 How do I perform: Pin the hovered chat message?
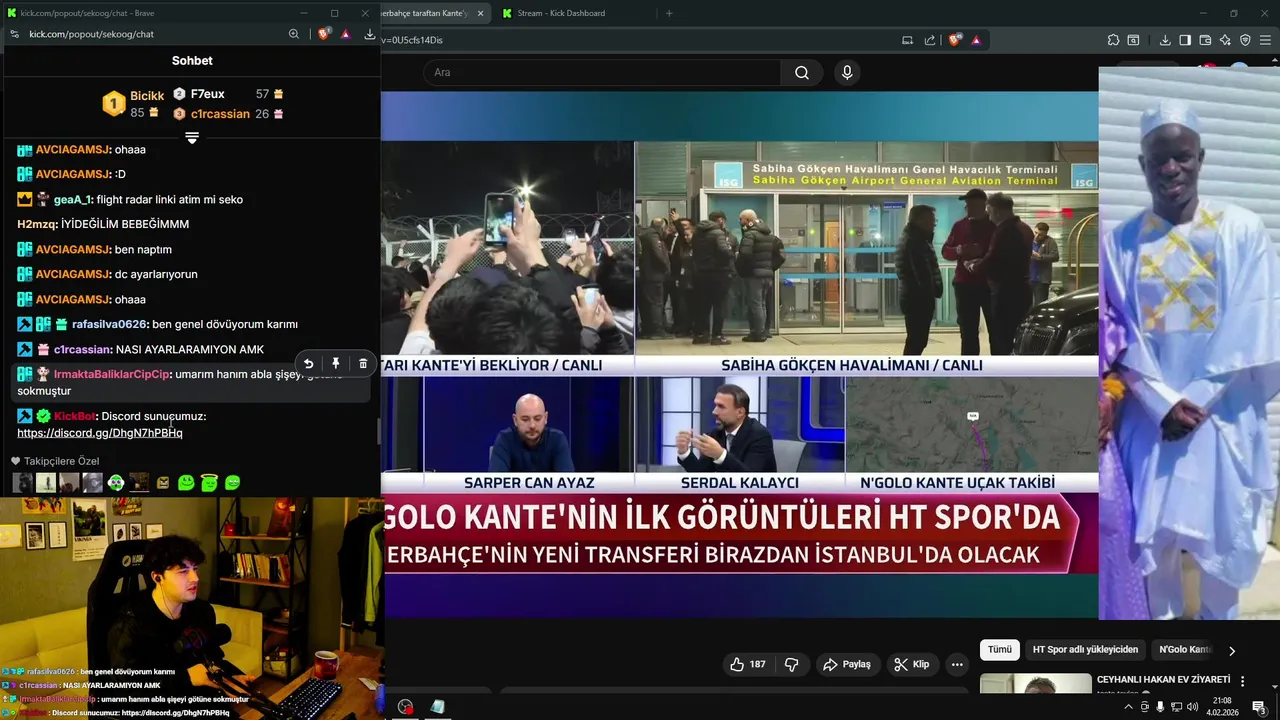[x=336, y=364]
